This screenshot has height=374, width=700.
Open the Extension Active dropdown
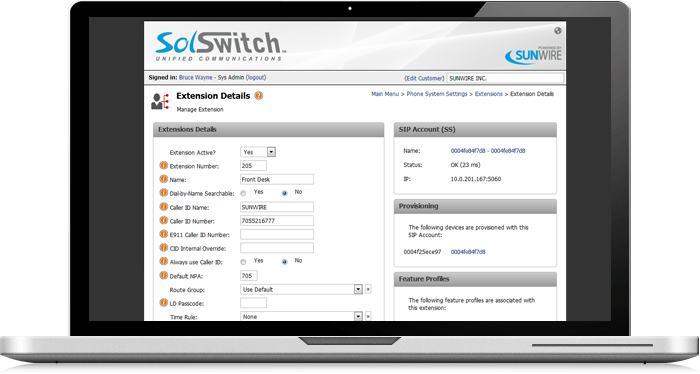(258, 152)
